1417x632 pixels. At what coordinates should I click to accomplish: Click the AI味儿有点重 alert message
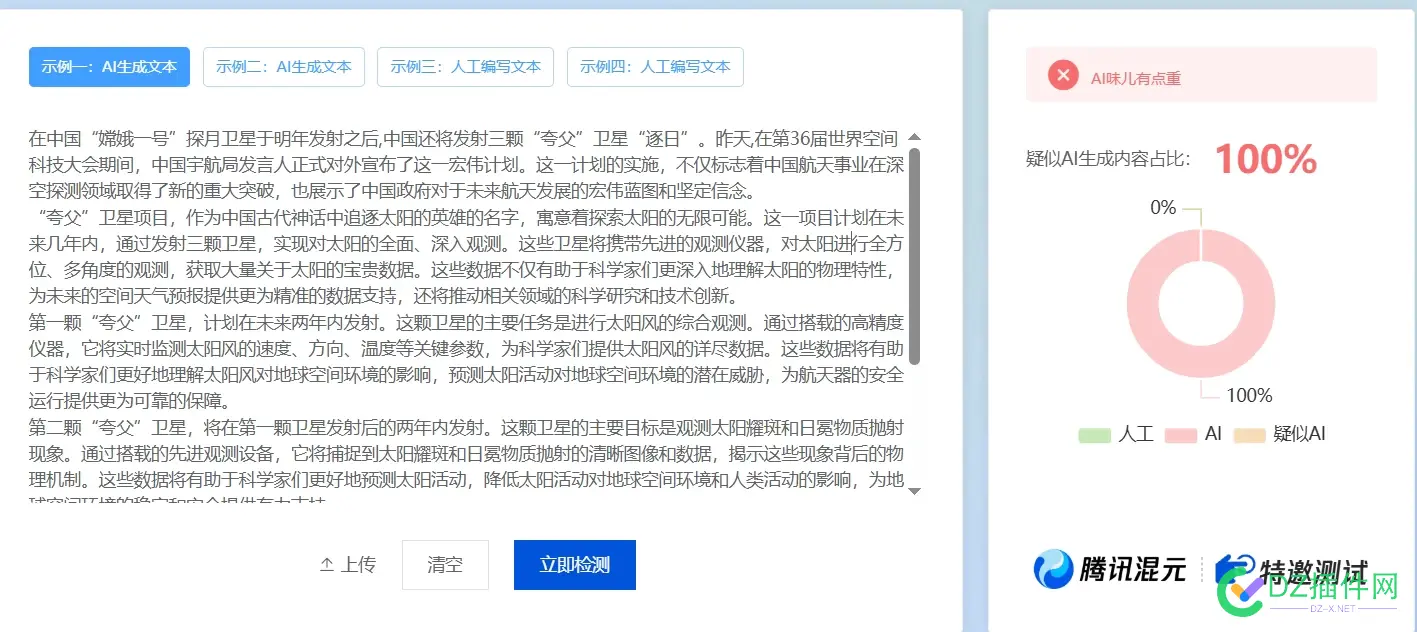(x=1135, y=78)
